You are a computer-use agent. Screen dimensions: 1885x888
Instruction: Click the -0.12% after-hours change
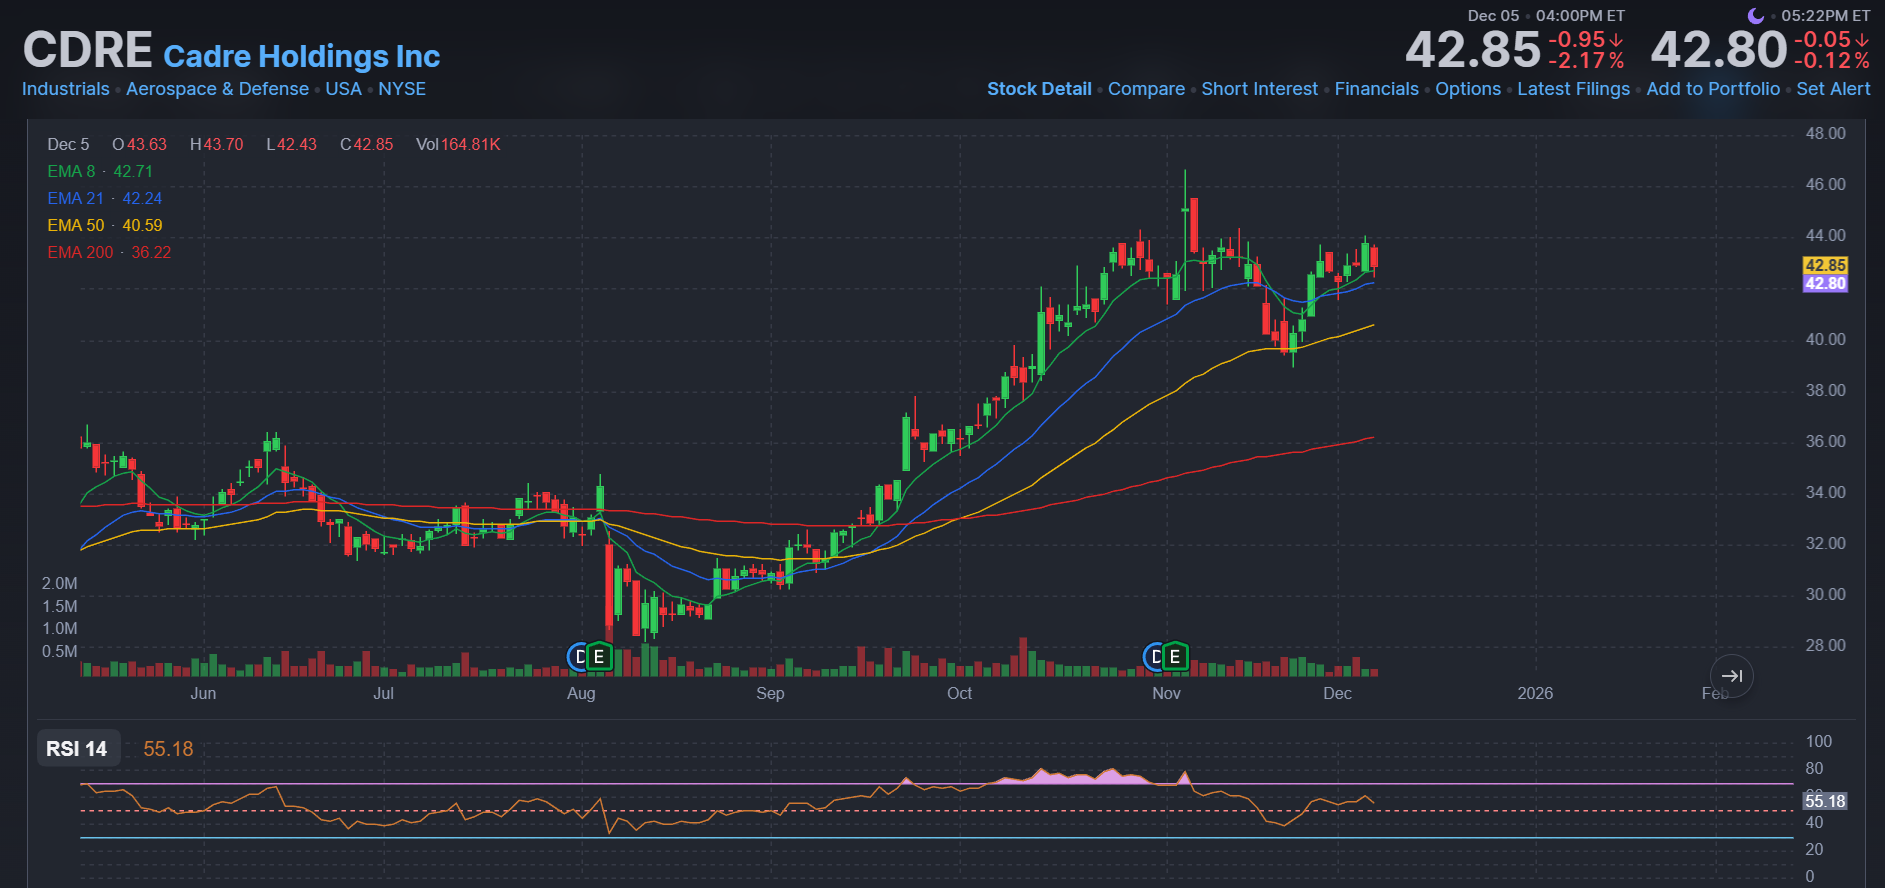1832,61
